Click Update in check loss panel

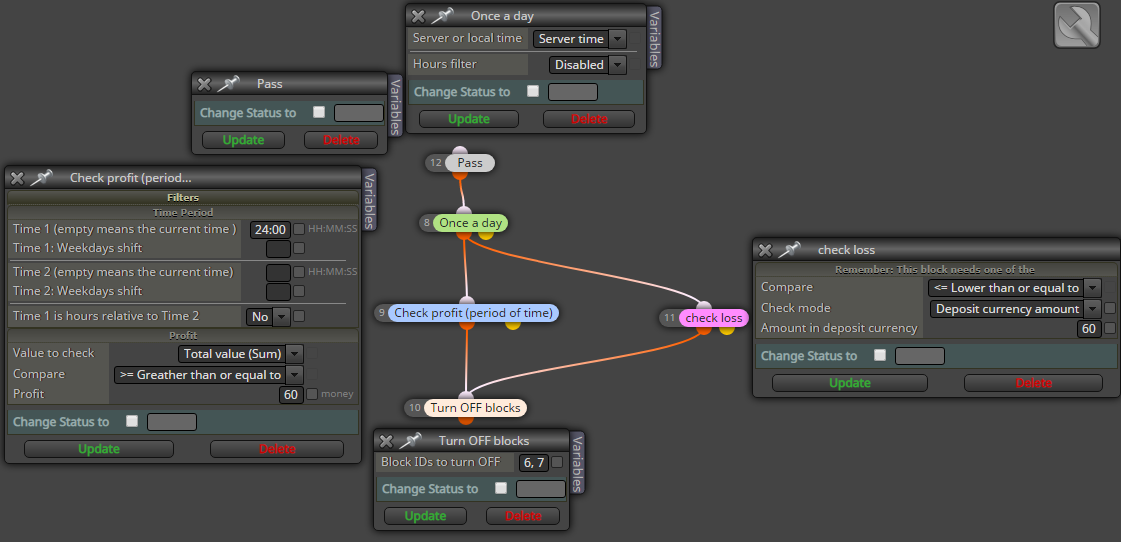coord(849,383)
